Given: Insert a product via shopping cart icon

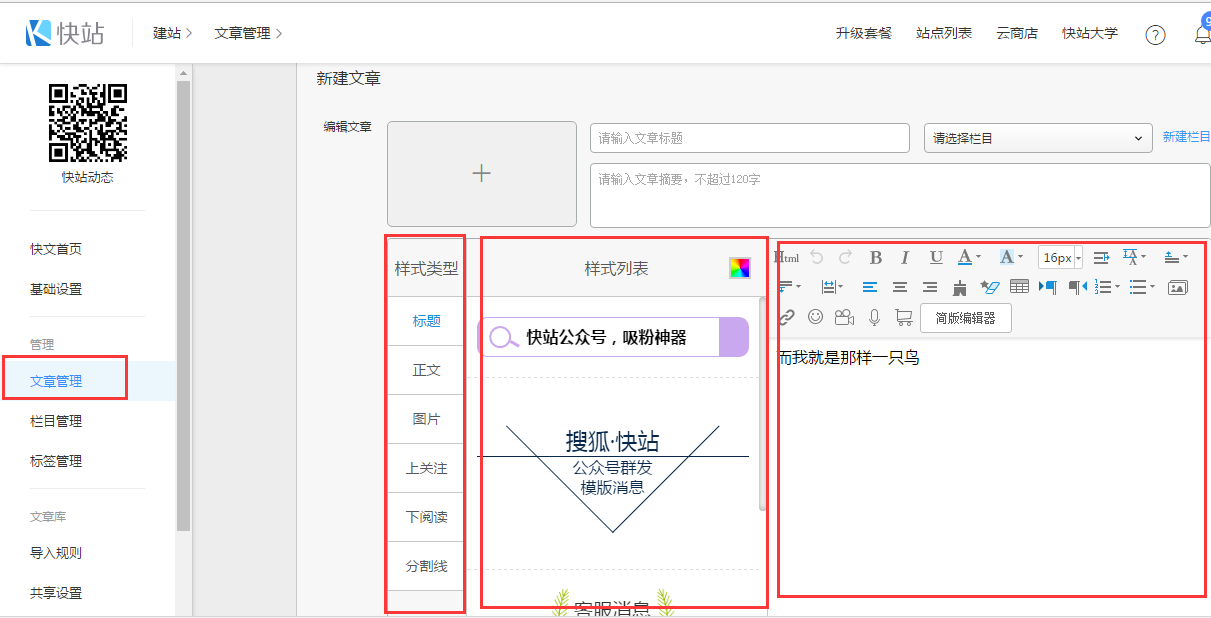Looking at the screenshot, I should [904, 317].
